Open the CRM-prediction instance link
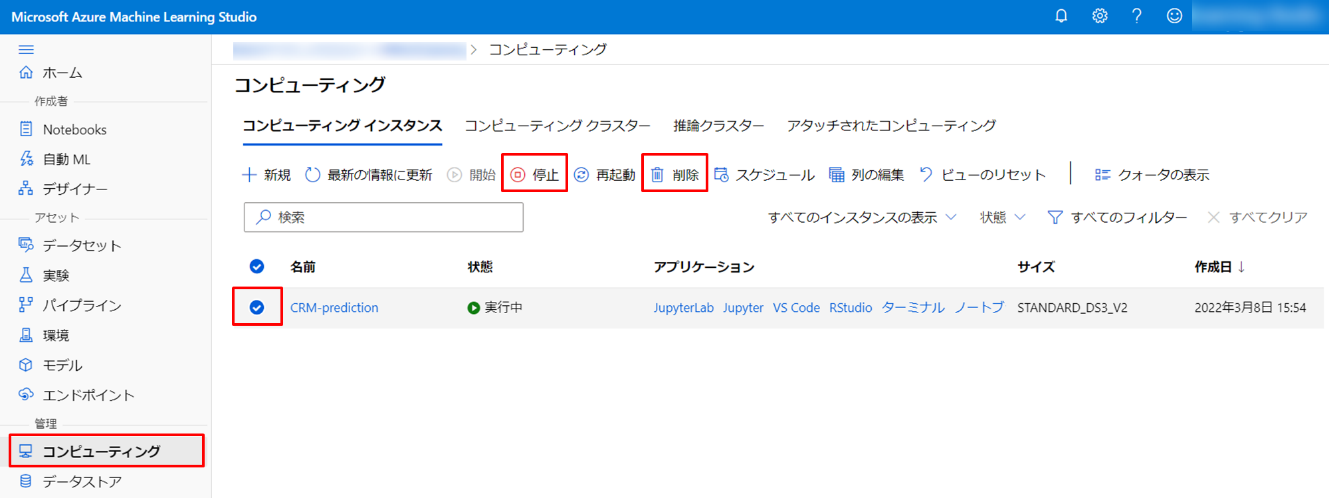The width and height of the screenshot is (1329, 498). point(334,308)
